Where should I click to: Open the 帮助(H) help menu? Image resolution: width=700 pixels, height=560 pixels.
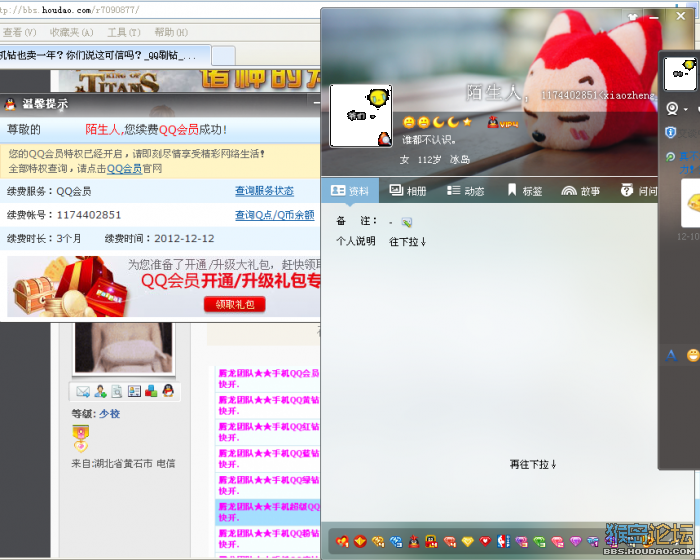point(171,32)
